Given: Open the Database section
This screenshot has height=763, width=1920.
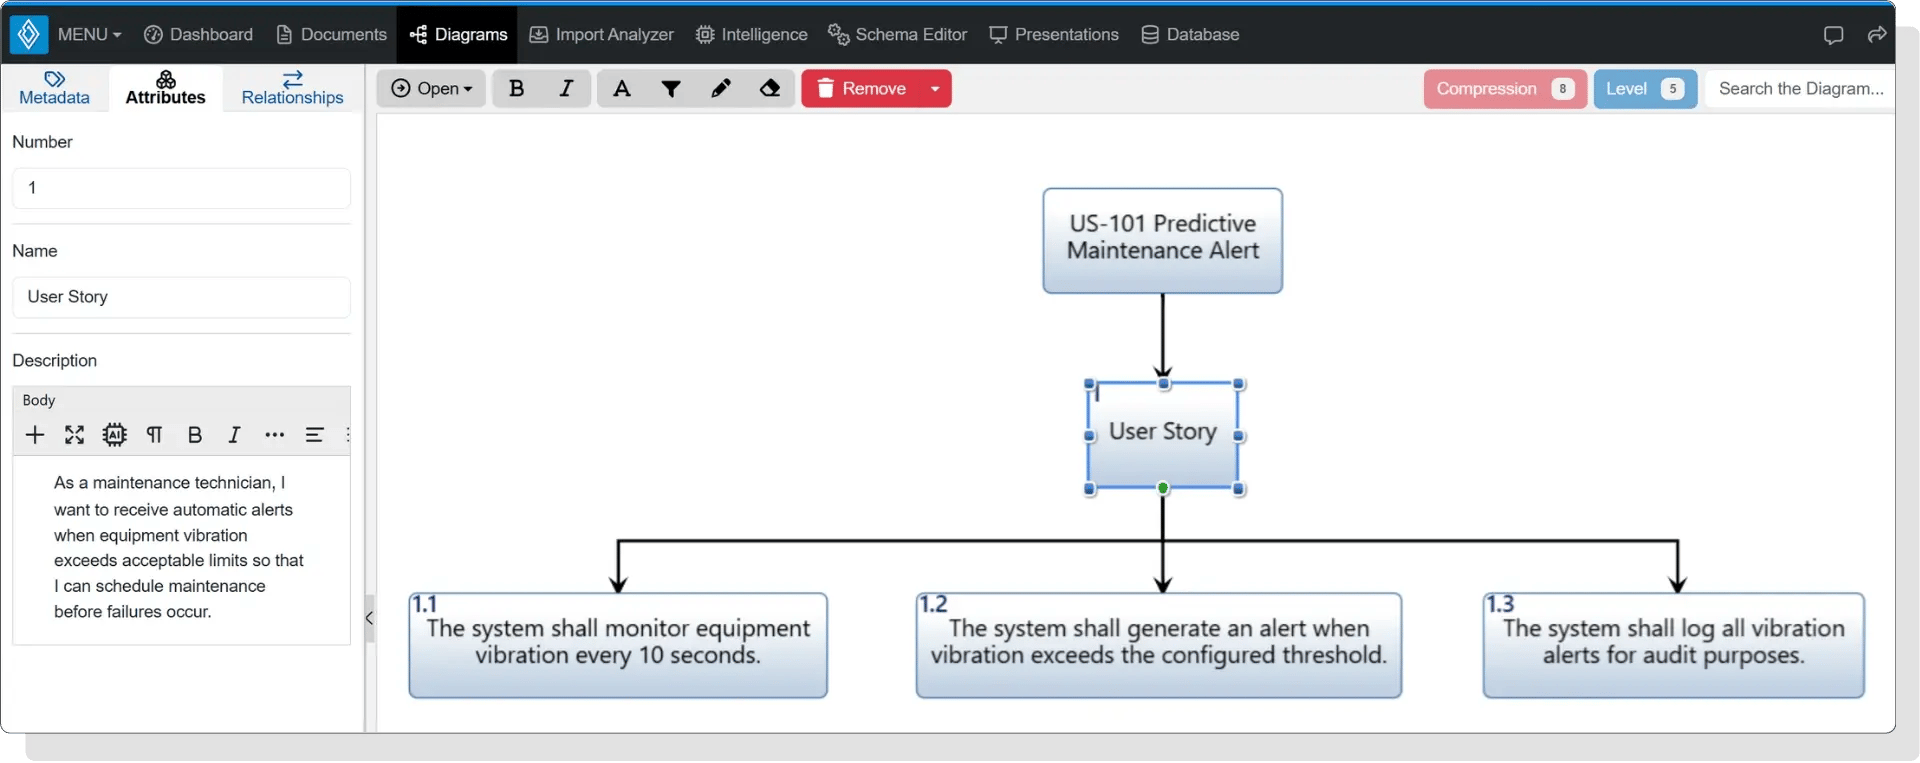Looking at the screenshot, I should 1190,34.
